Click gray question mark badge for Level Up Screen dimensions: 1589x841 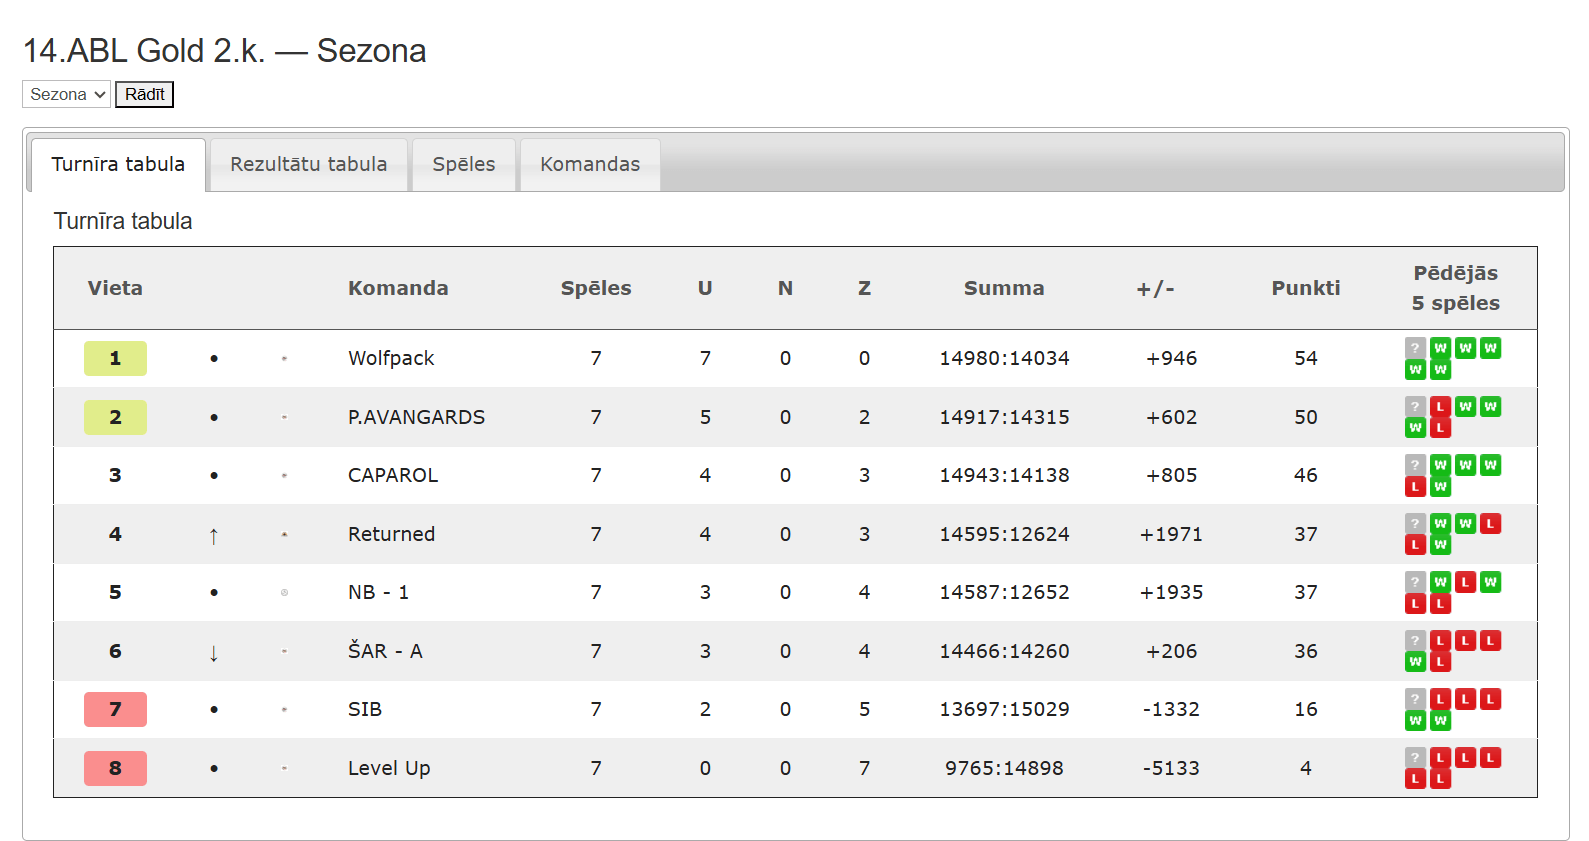(1415, 758)
